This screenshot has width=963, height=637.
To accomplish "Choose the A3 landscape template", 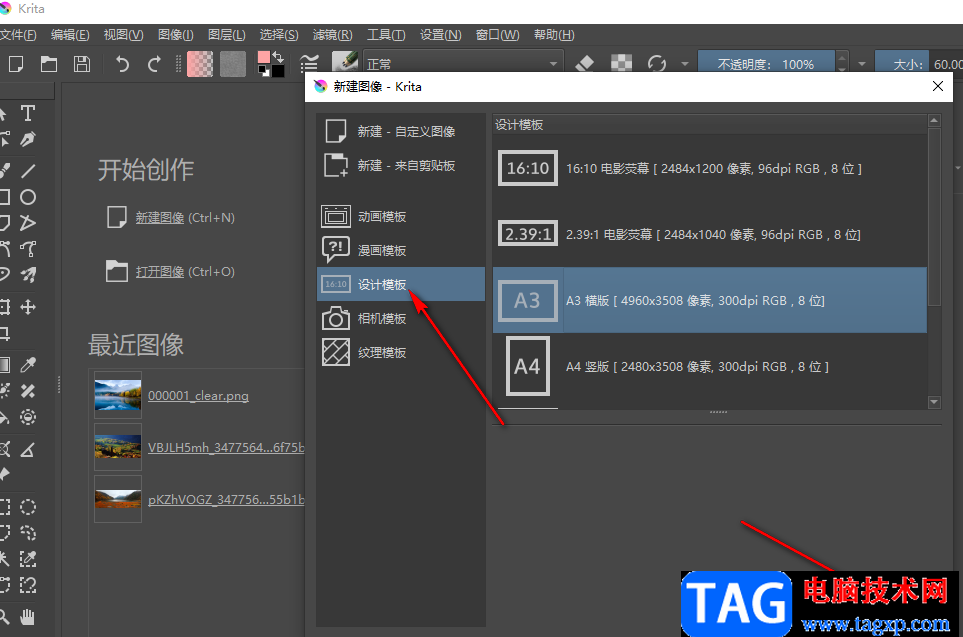I will [x=710, y=300].
